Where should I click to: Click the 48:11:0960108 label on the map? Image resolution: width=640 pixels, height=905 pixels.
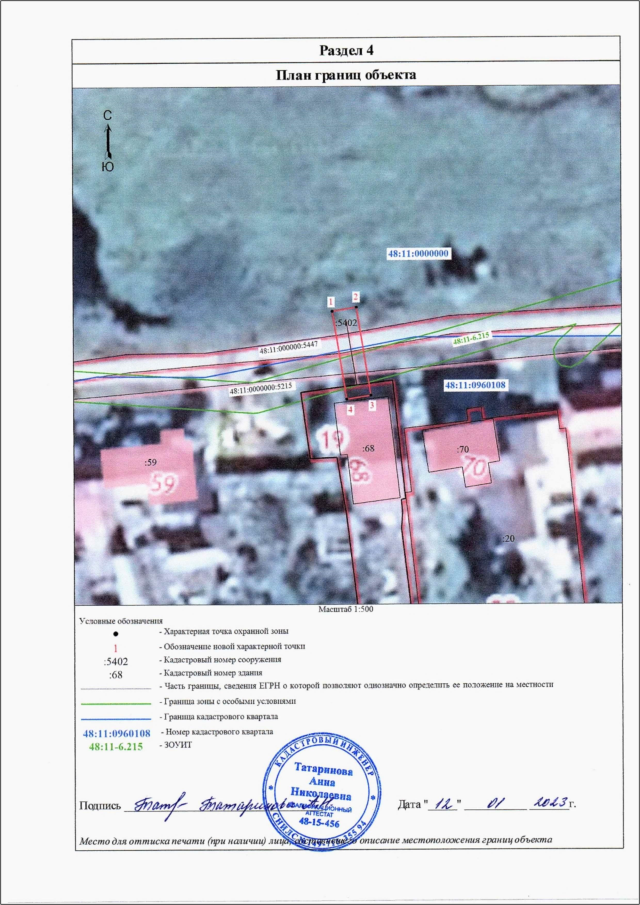pyautogui.click(x=476, y=383)
